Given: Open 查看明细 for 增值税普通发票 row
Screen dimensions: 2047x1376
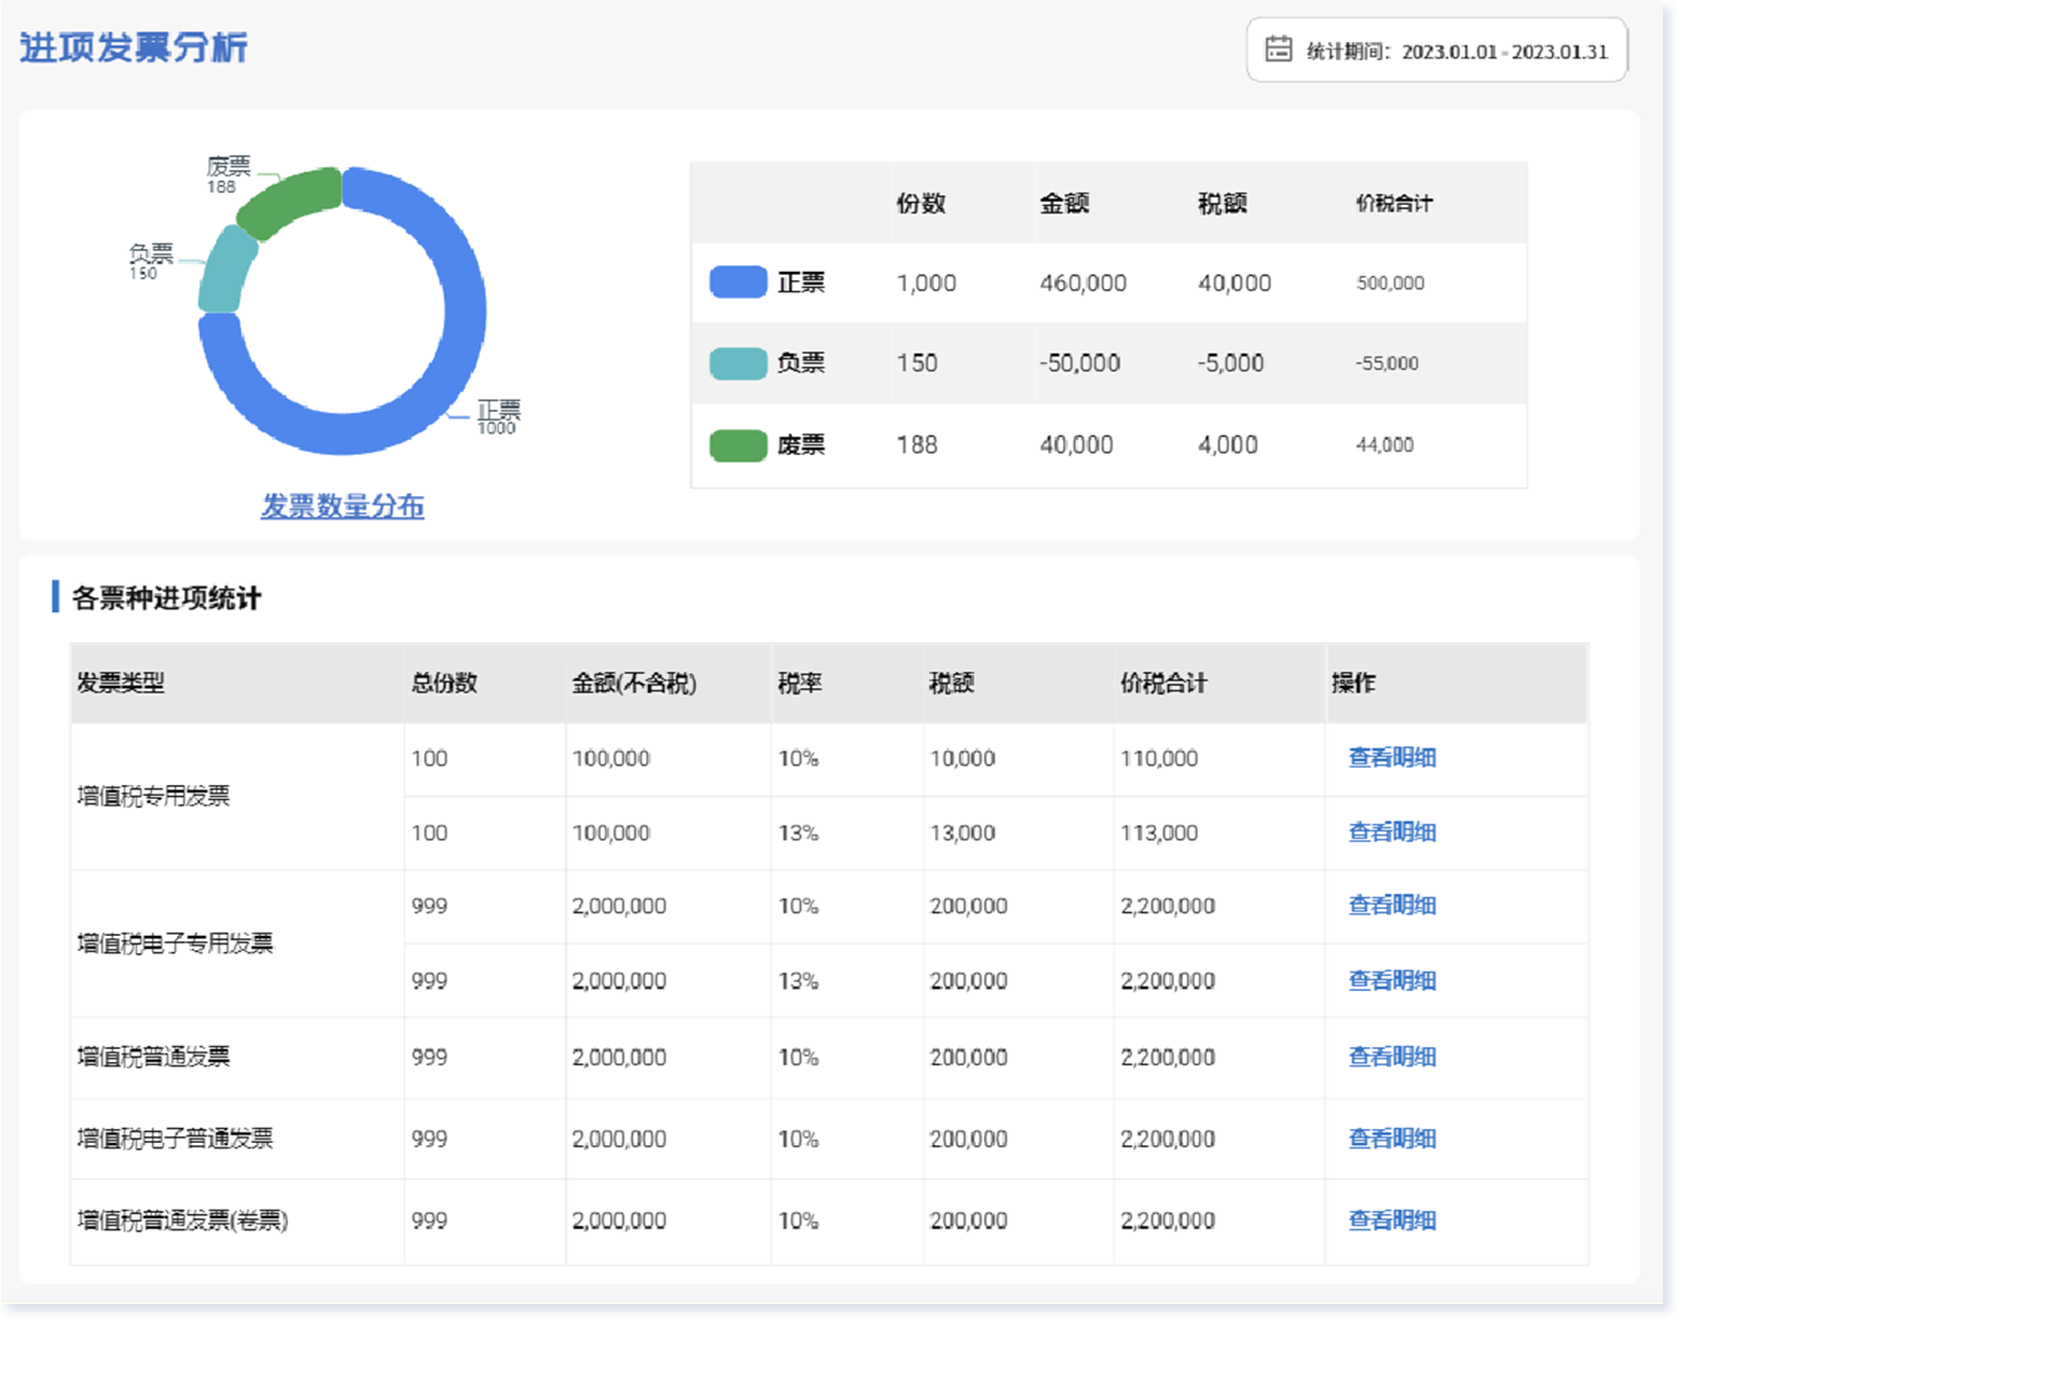Looking at the screenshot, I should (1391, 1056).
